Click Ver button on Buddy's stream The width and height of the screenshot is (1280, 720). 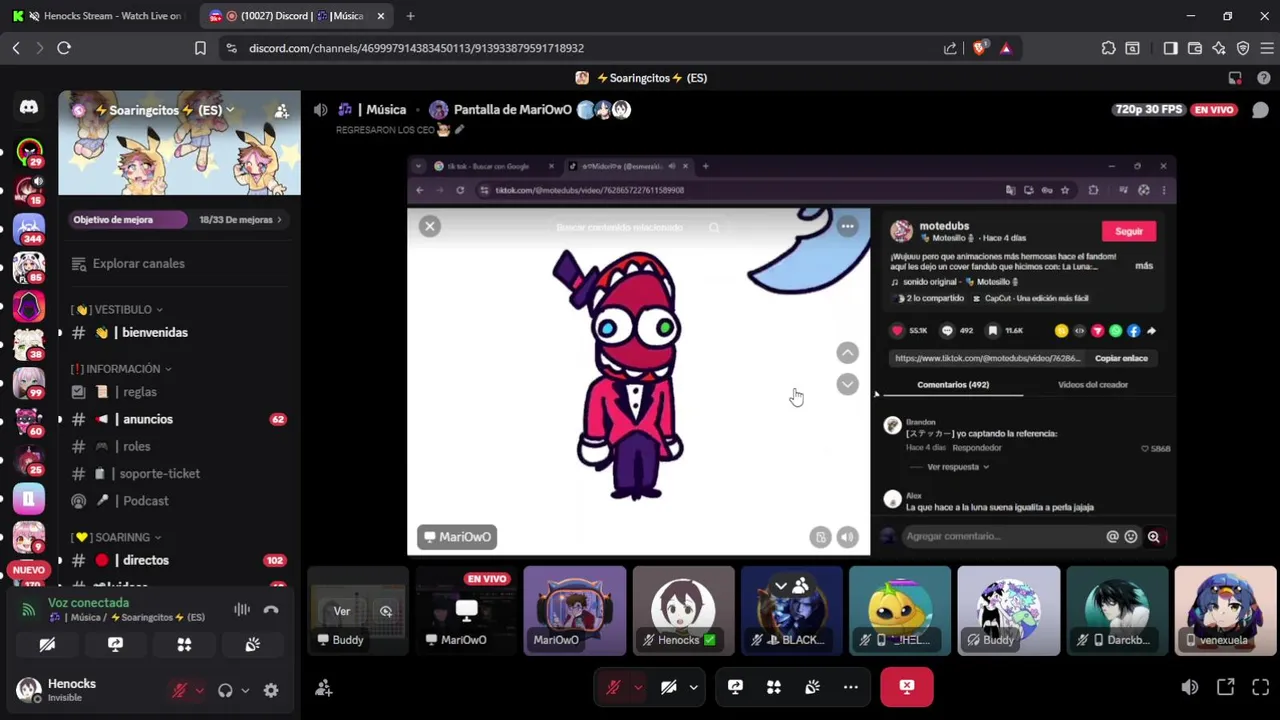tap(342, 611)
